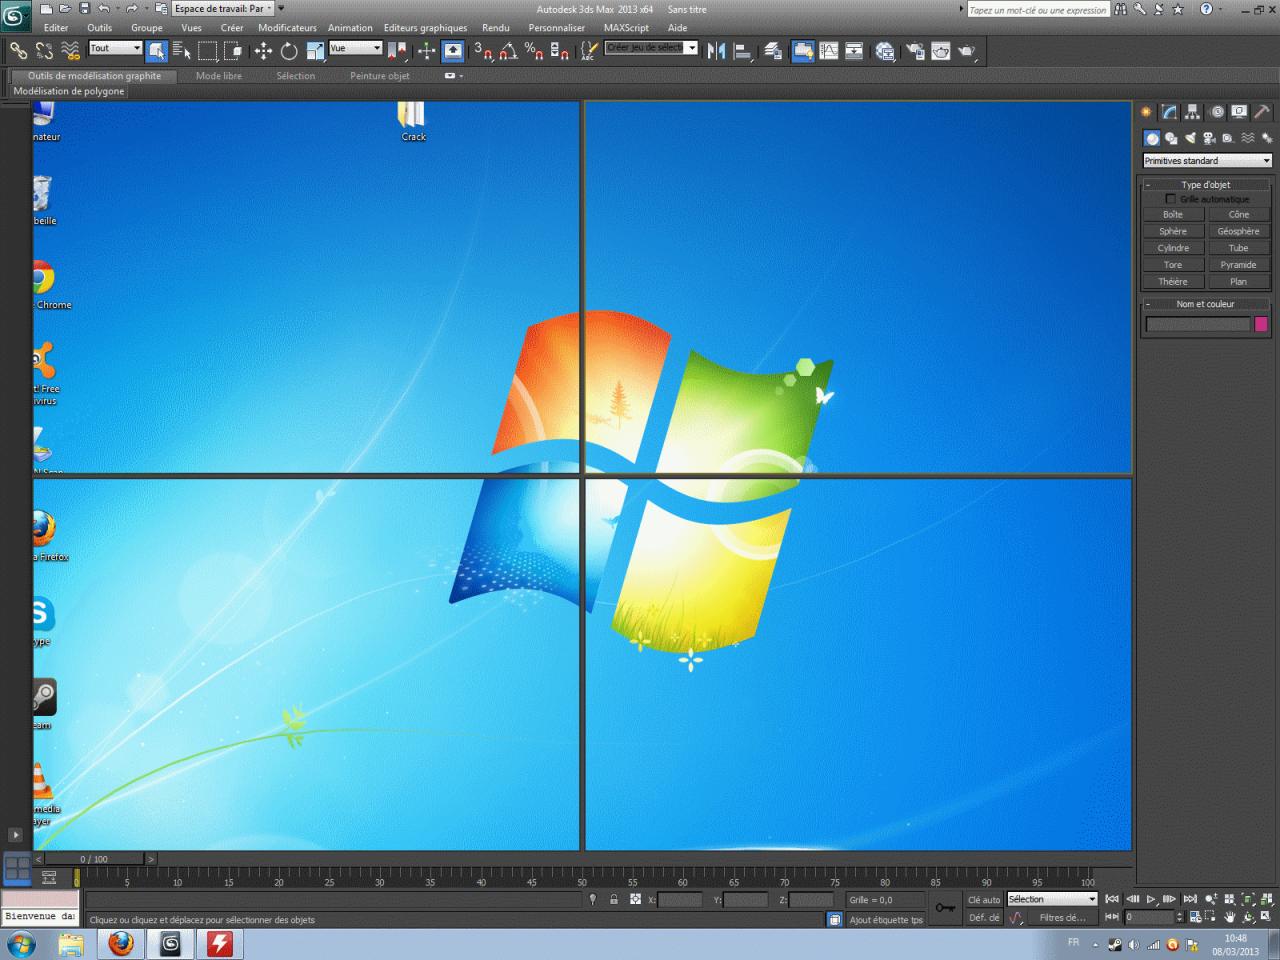The height and width of the screenshot is (960, 1280).
Task: Switch to the Mode libre ribbon tab
Action: point(219,76)
